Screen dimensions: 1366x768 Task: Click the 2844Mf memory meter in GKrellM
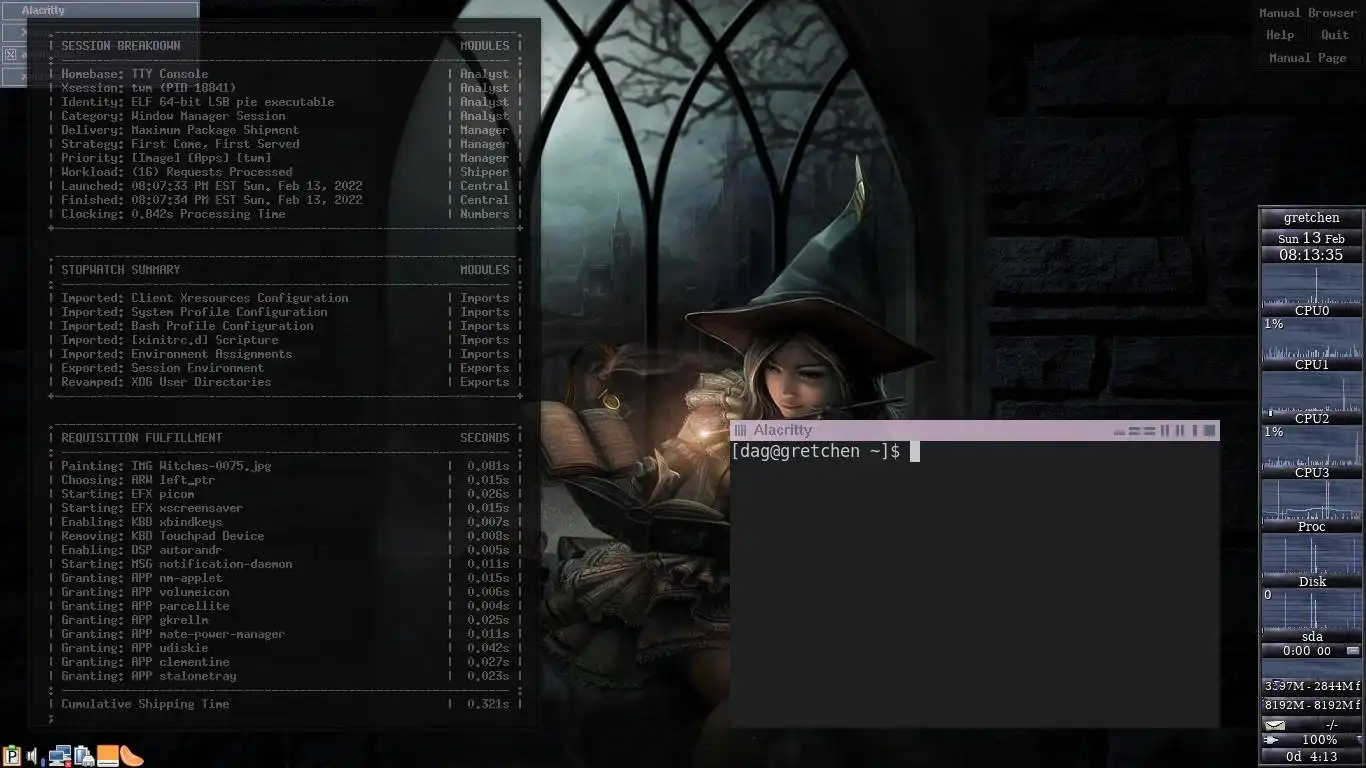[x=1311, y=686]
